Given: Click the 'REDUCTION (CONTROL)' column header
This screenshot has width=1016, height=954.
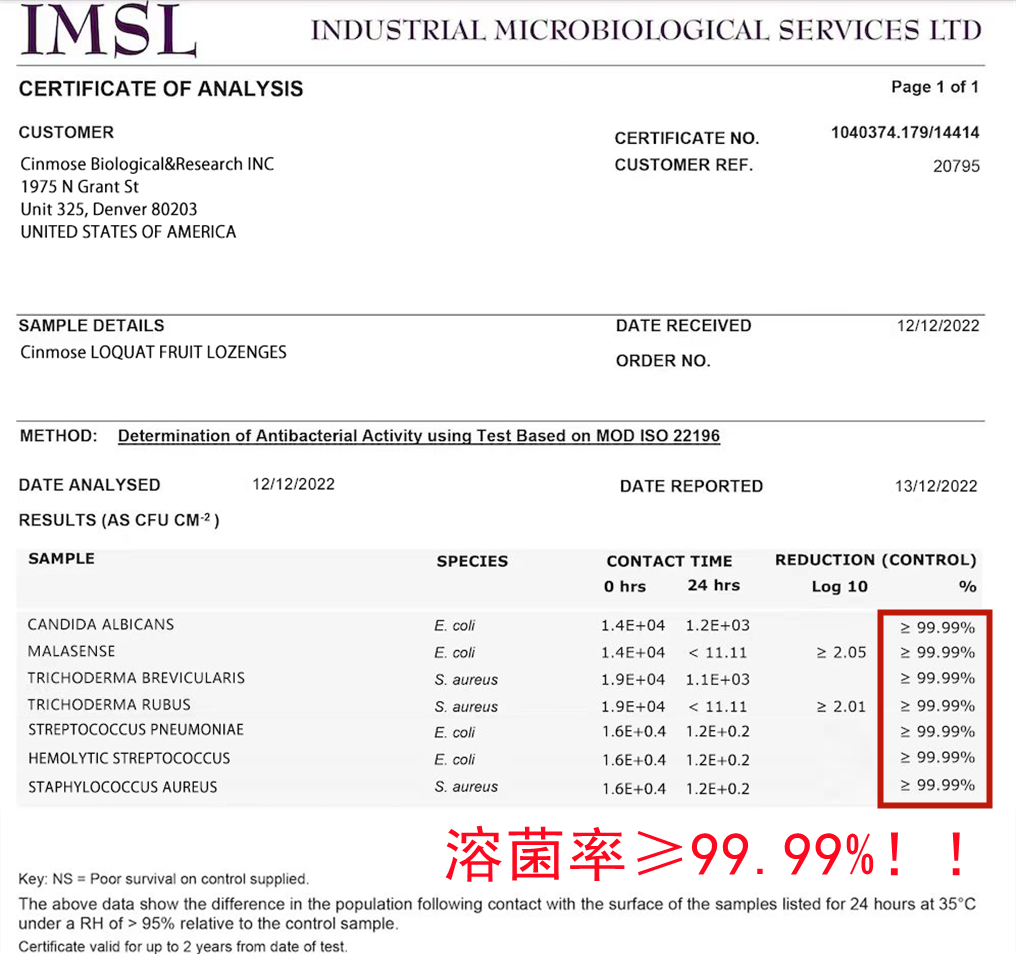Looking at the screenshot, I should tap(875, 560).
